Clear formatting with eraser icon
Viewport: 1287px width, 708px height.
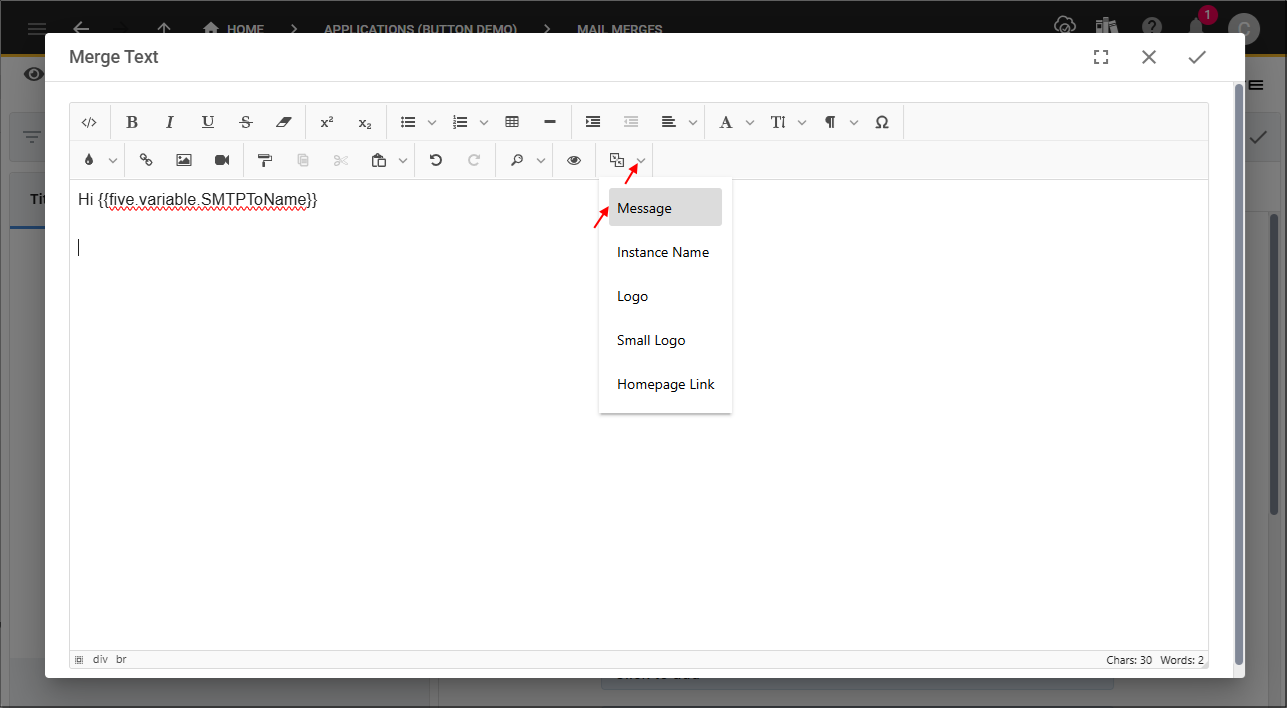(x=284, y=122)
